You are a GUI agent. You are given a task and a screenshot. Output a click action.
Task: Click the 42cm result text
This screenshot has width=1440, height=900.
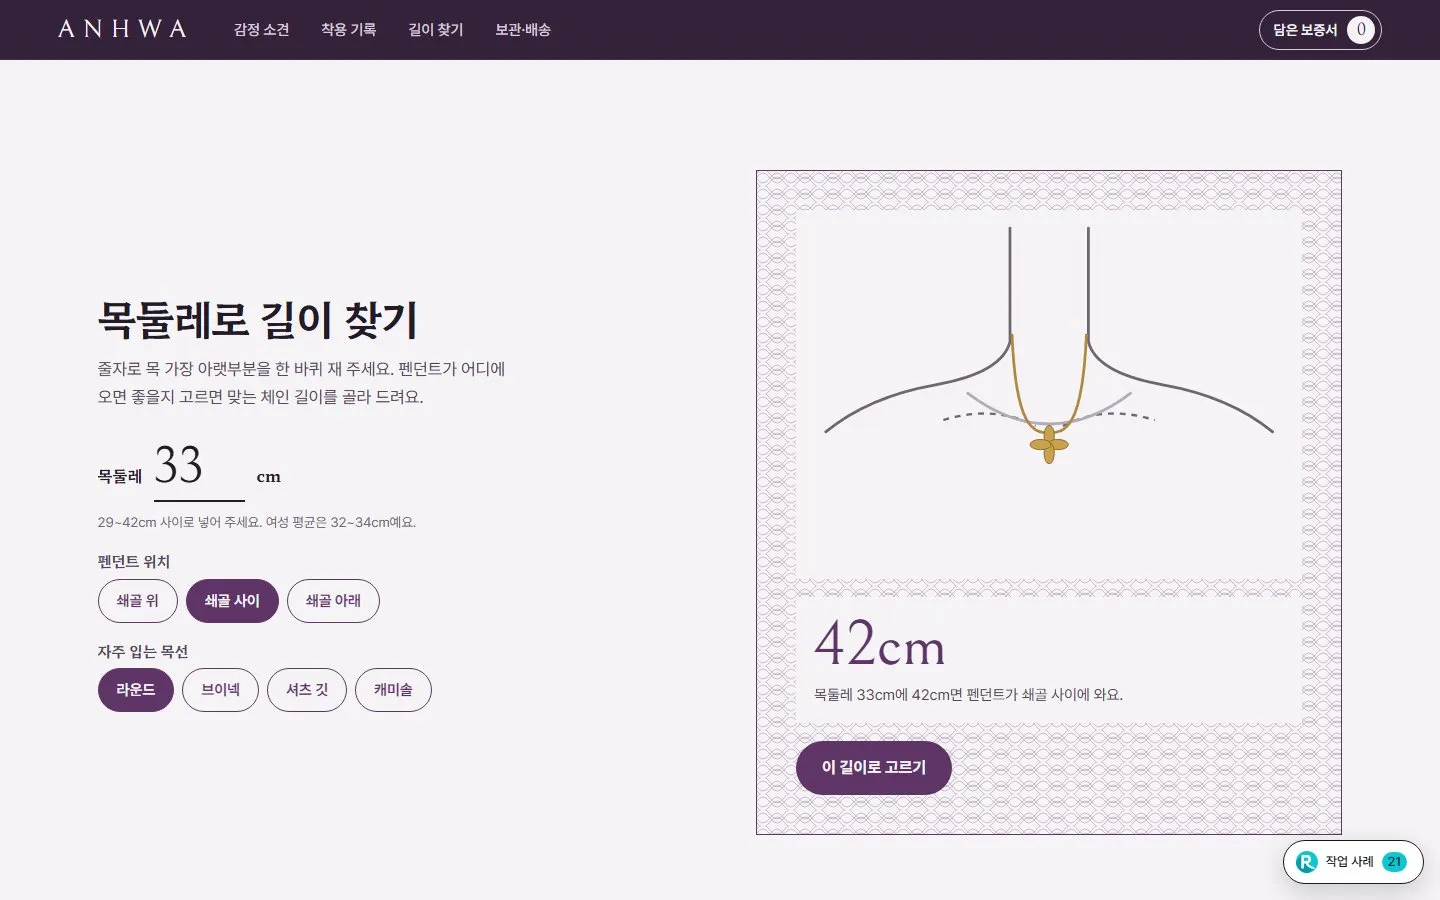(x=880, y=643)
